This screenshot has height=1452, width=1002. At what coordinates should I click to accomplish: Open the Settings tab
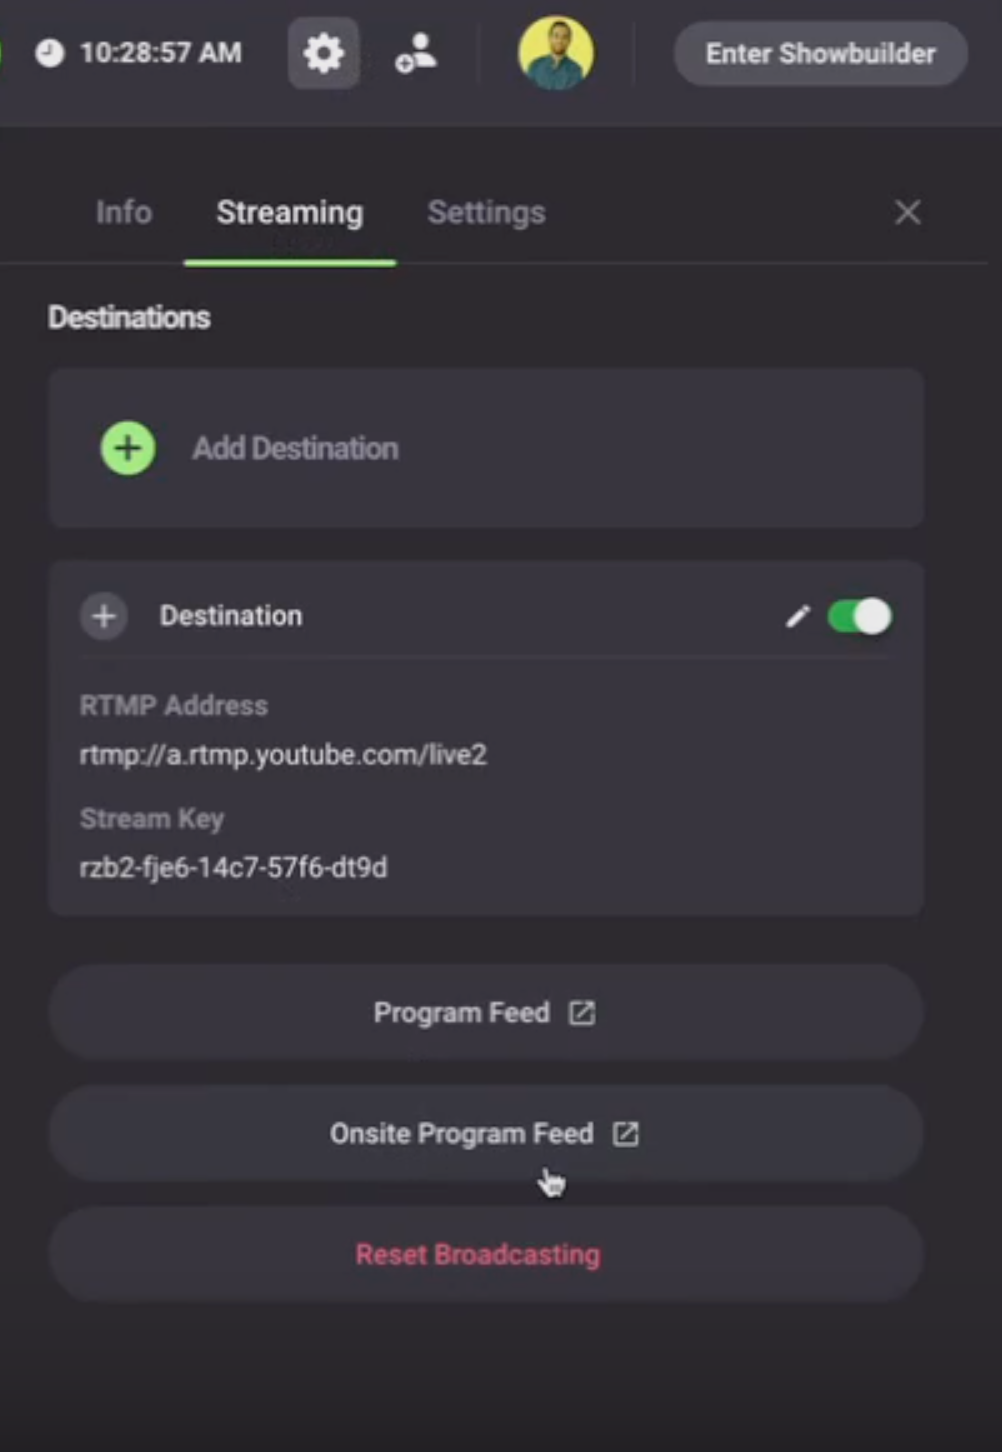486,213
